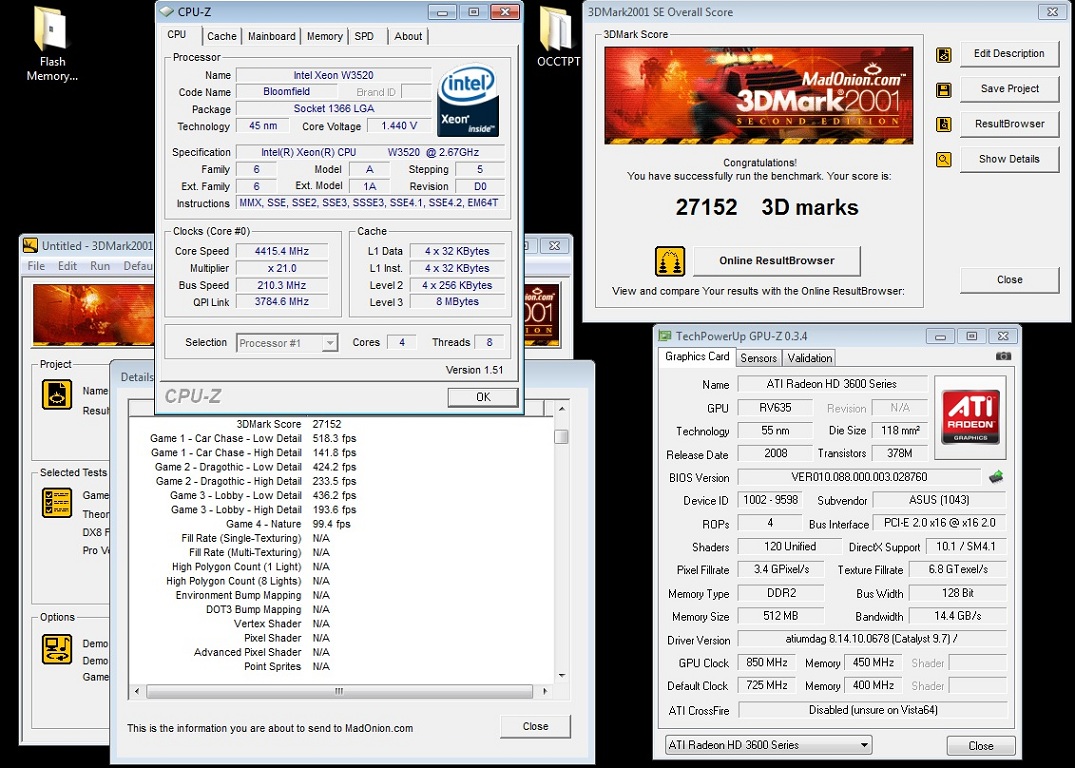Click the Show Details magnifier icon
Screen dimensions: 1075x768
click(x=943, y=160)
